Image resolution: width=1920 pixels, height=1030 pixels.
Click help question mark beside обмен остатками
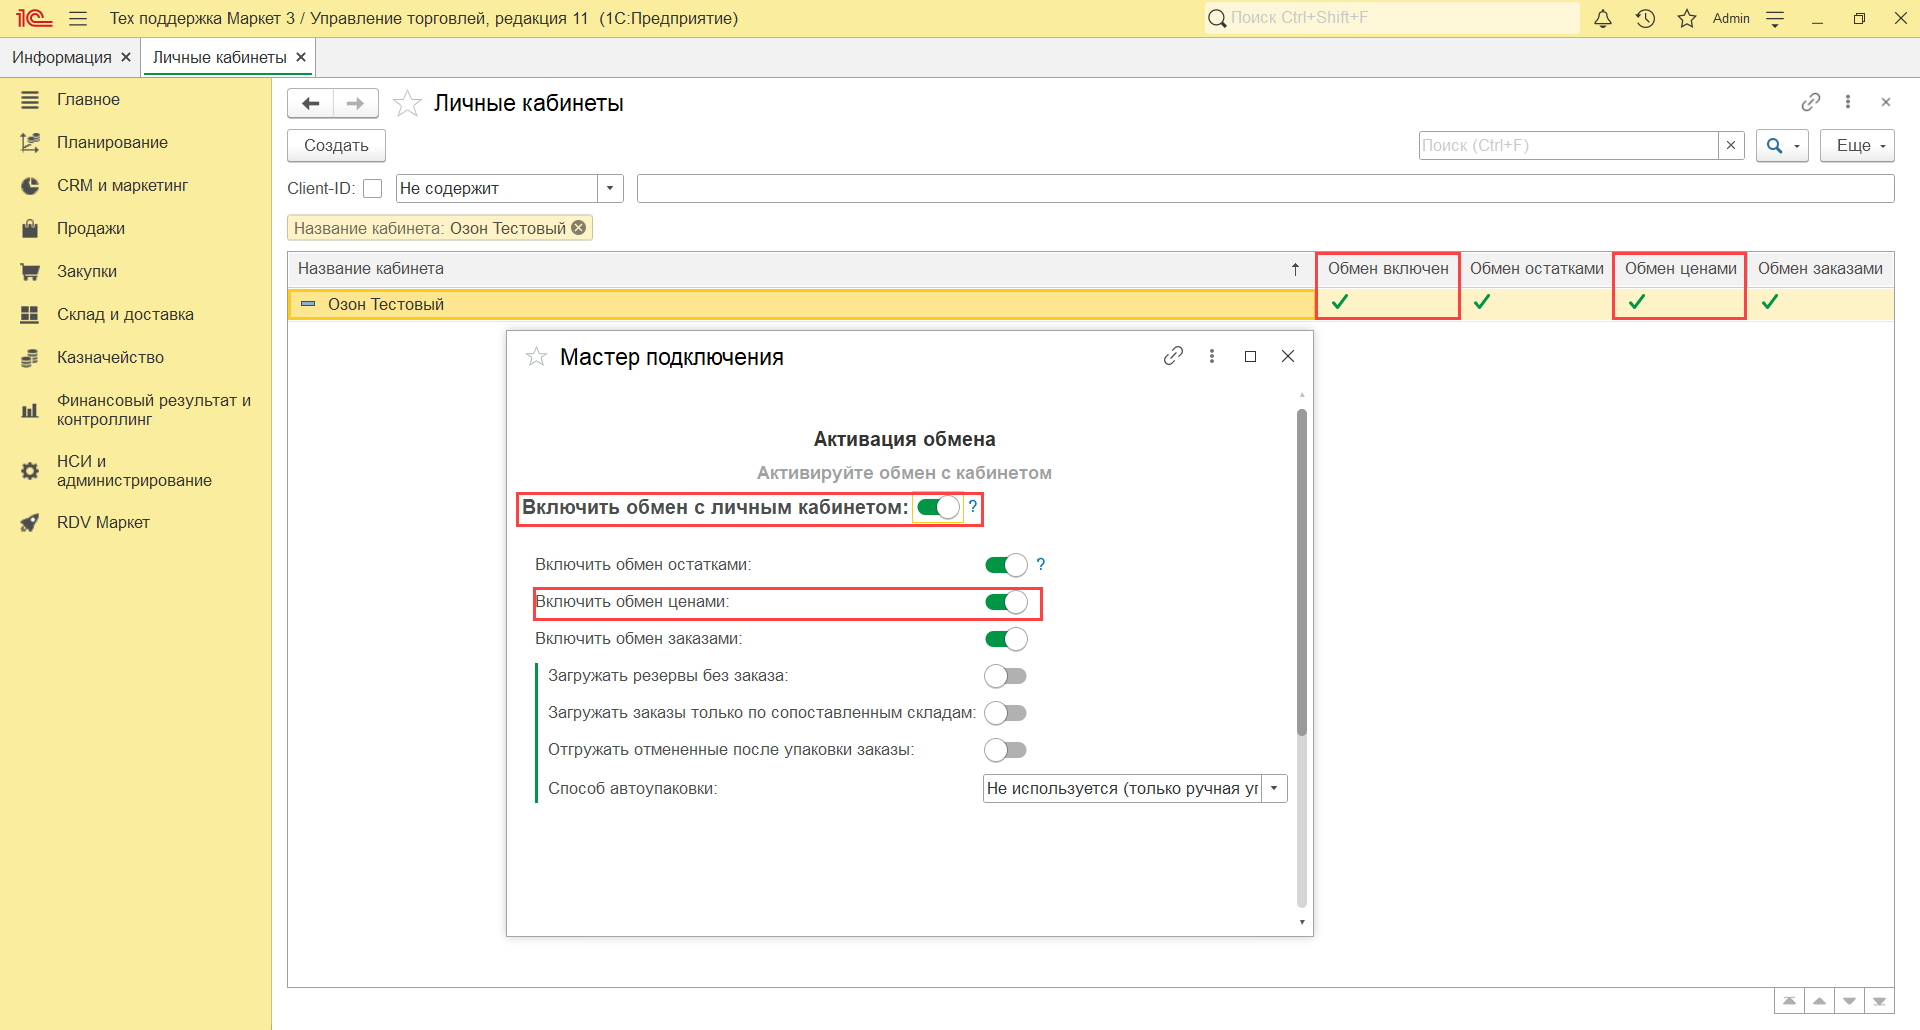1041,564
